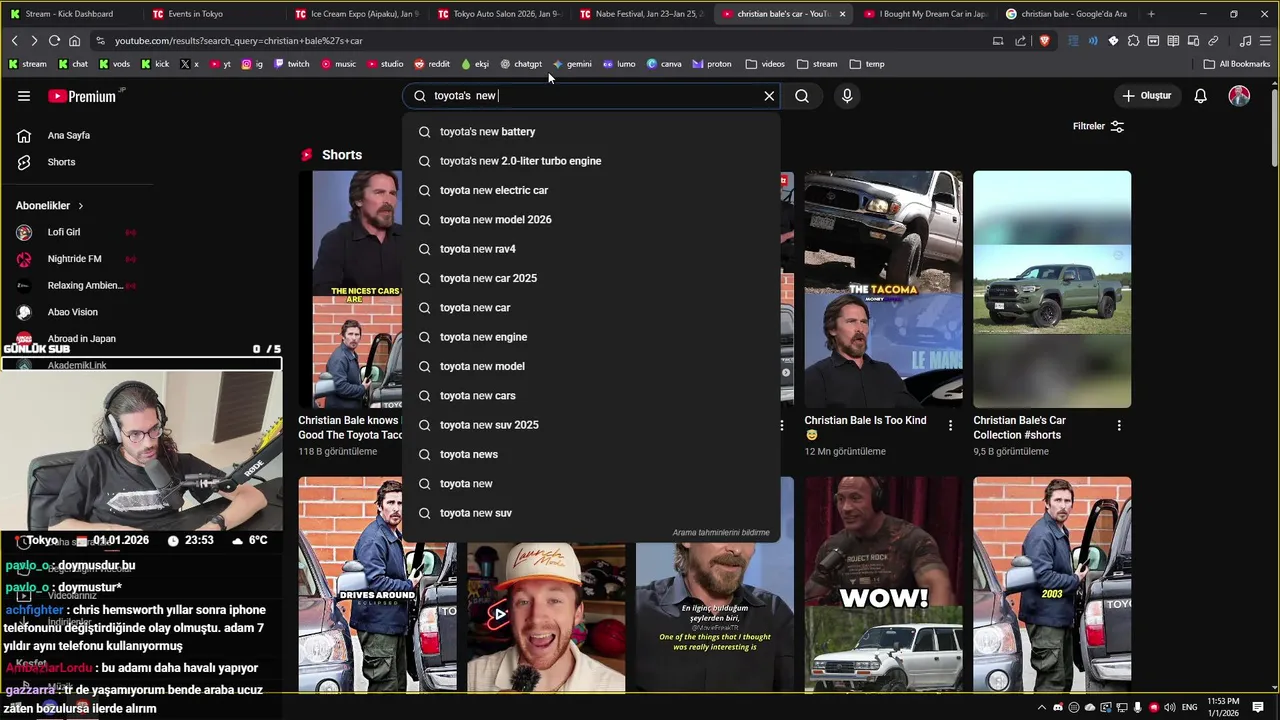Select the "toyota new engine" suggestion

[x=591, y=337]
